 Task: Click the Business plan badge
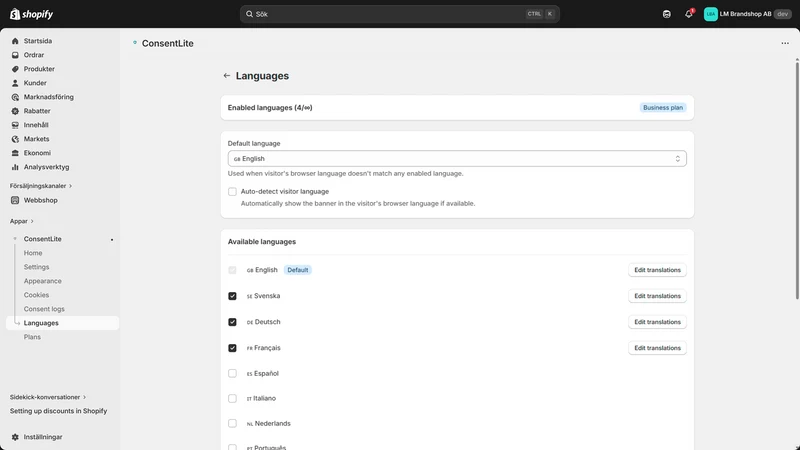(x=663, y=108)
